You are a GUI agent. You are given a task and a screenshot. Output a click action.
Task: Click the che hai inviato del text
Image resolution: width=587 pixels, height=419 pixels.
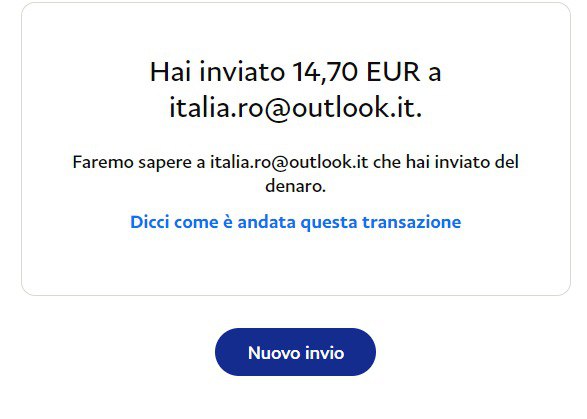[446, 163]
